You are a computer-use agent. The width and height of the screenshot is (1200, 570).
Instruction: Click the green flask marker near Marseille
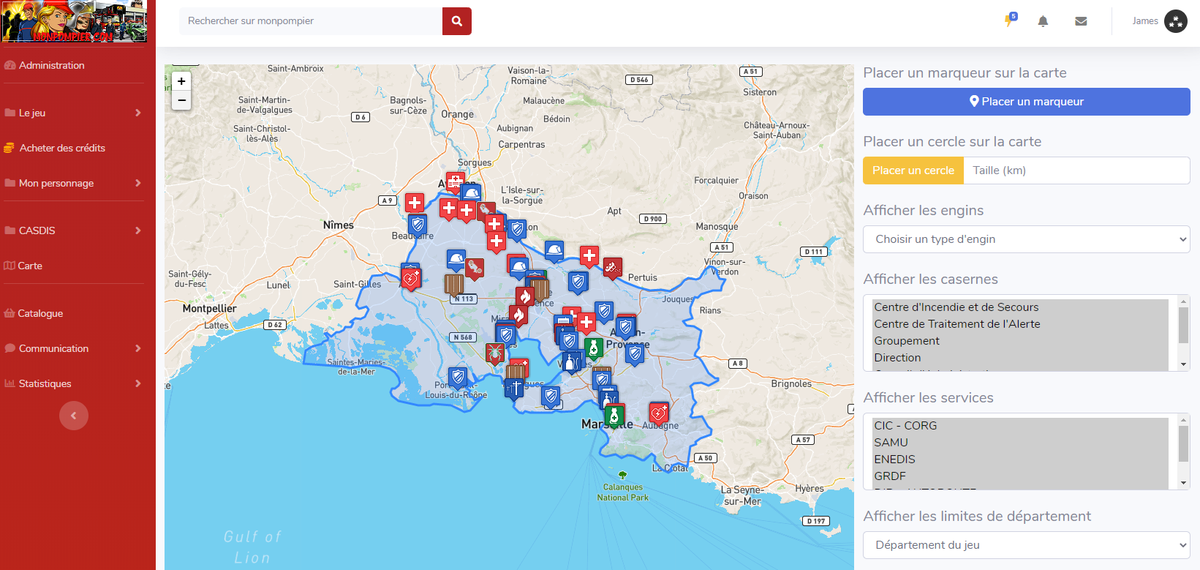[614, 414]
